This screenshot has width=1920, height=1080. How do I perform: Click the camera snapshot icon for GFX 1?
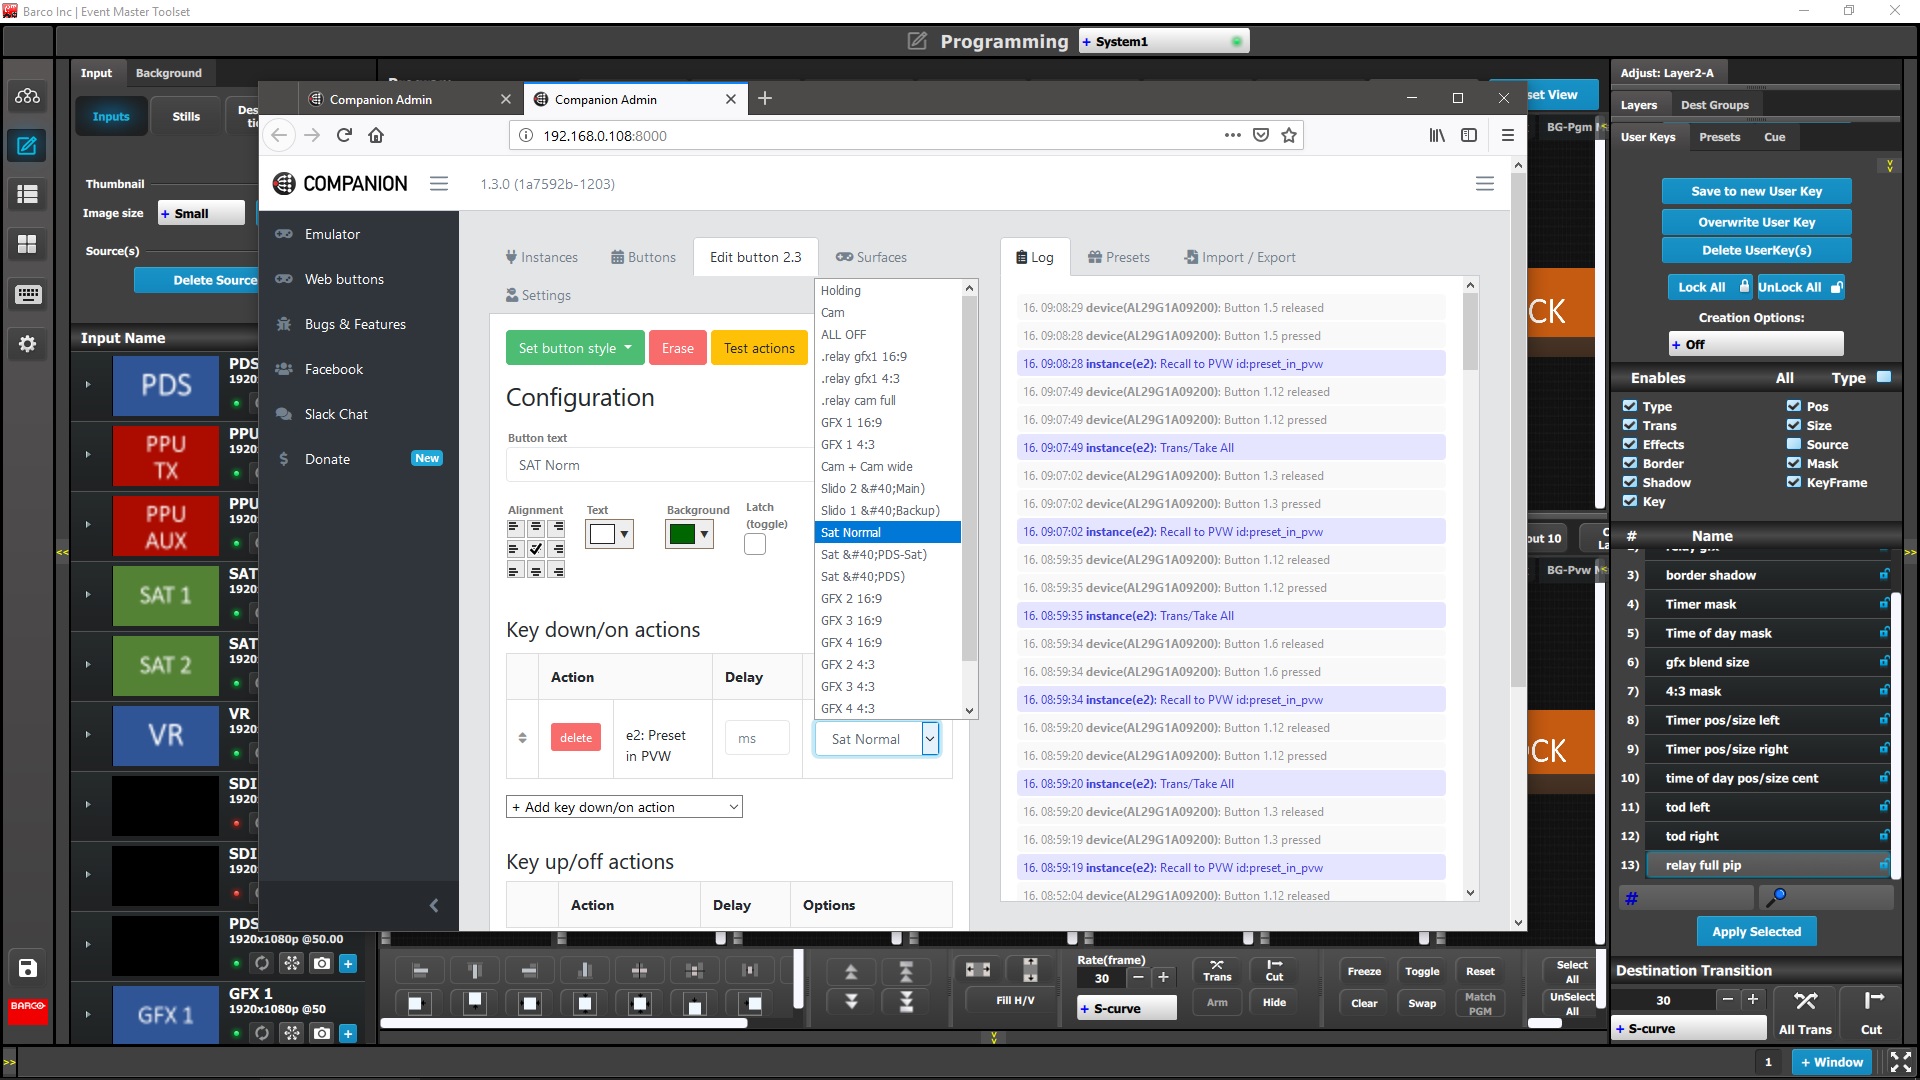[x=321, y=1033]
